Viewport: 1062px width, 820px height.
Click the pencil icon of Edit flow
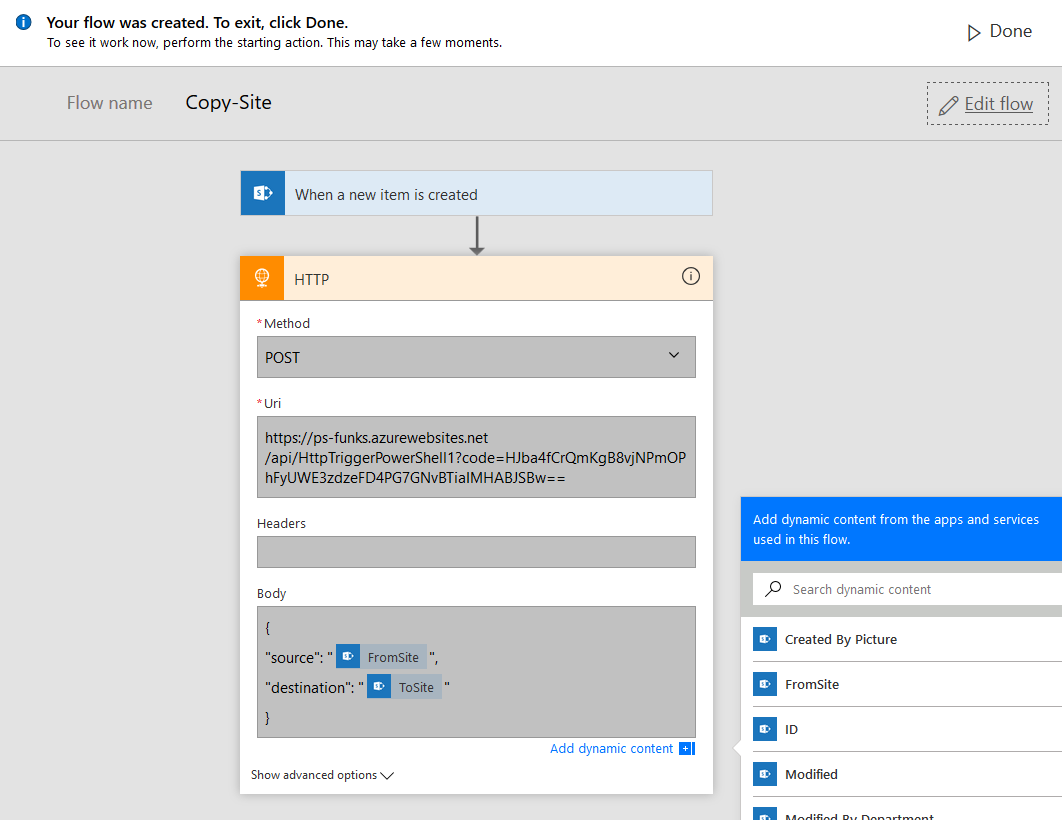point(948,104)
